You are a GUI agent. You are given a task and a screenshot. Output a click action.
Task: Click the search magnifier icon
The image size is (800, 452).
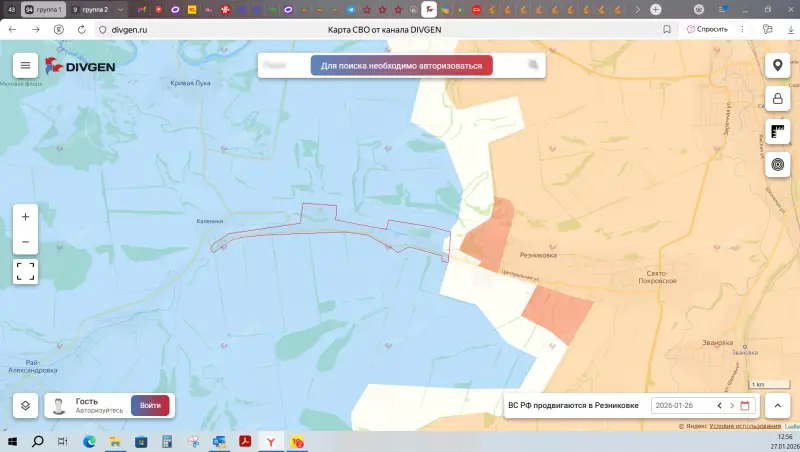click(533, 66)
